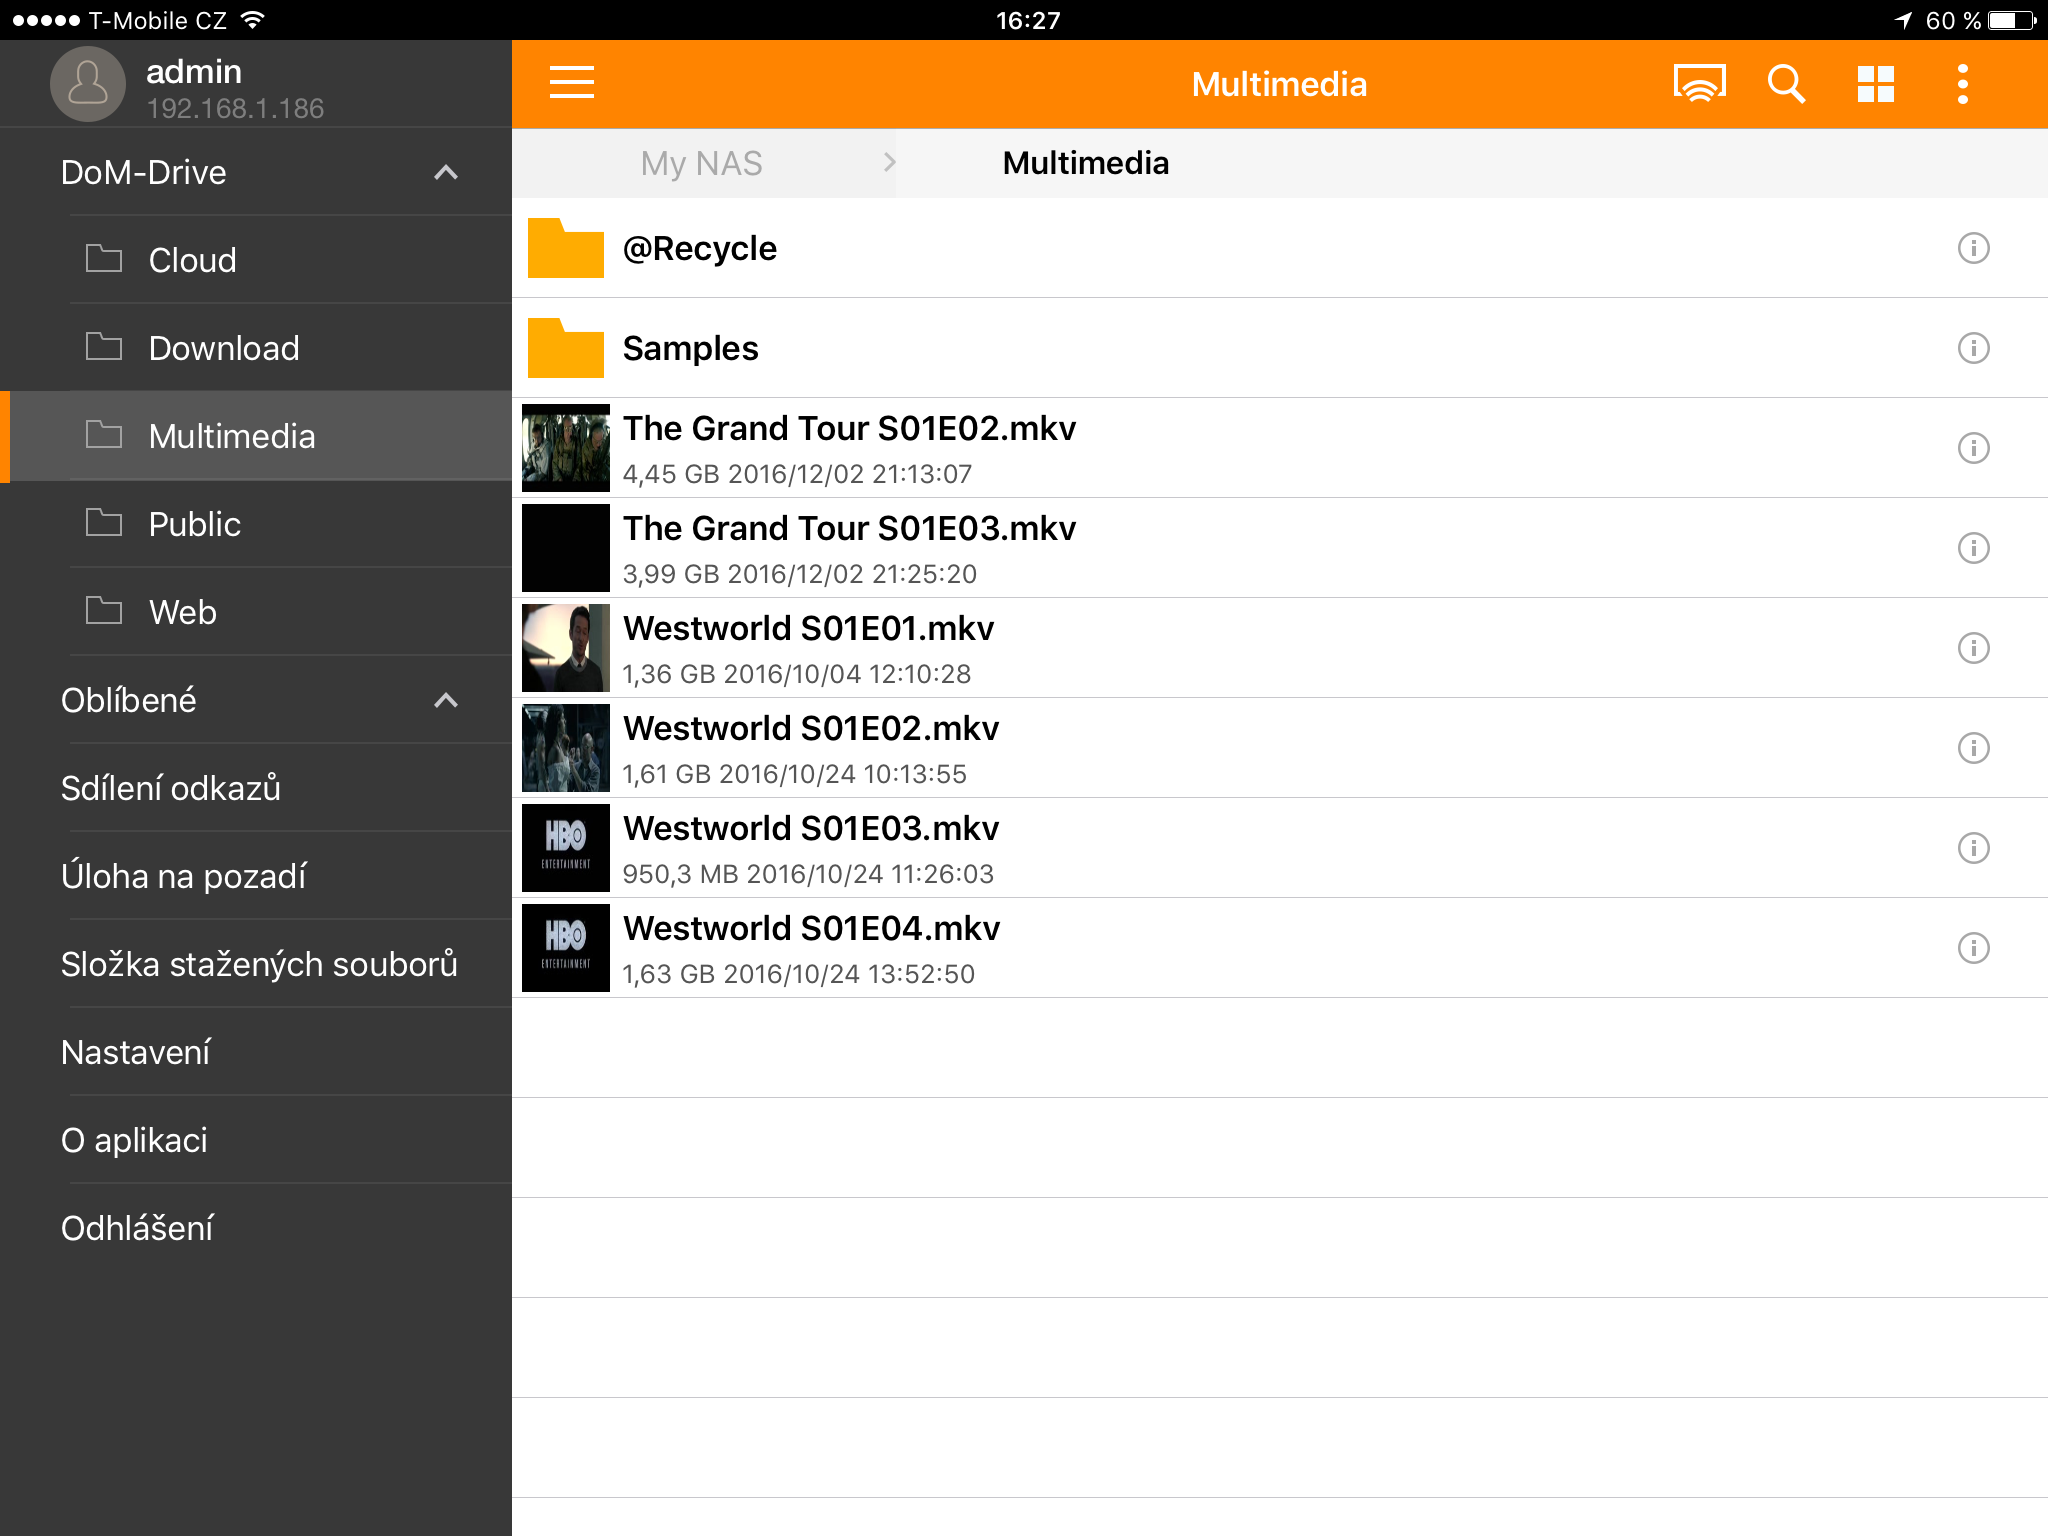This screenshot has height=1536, width=2048.
Task: Go back to My NAS breadcrumb
Action: pyautogui.click(x=701, y=163)
